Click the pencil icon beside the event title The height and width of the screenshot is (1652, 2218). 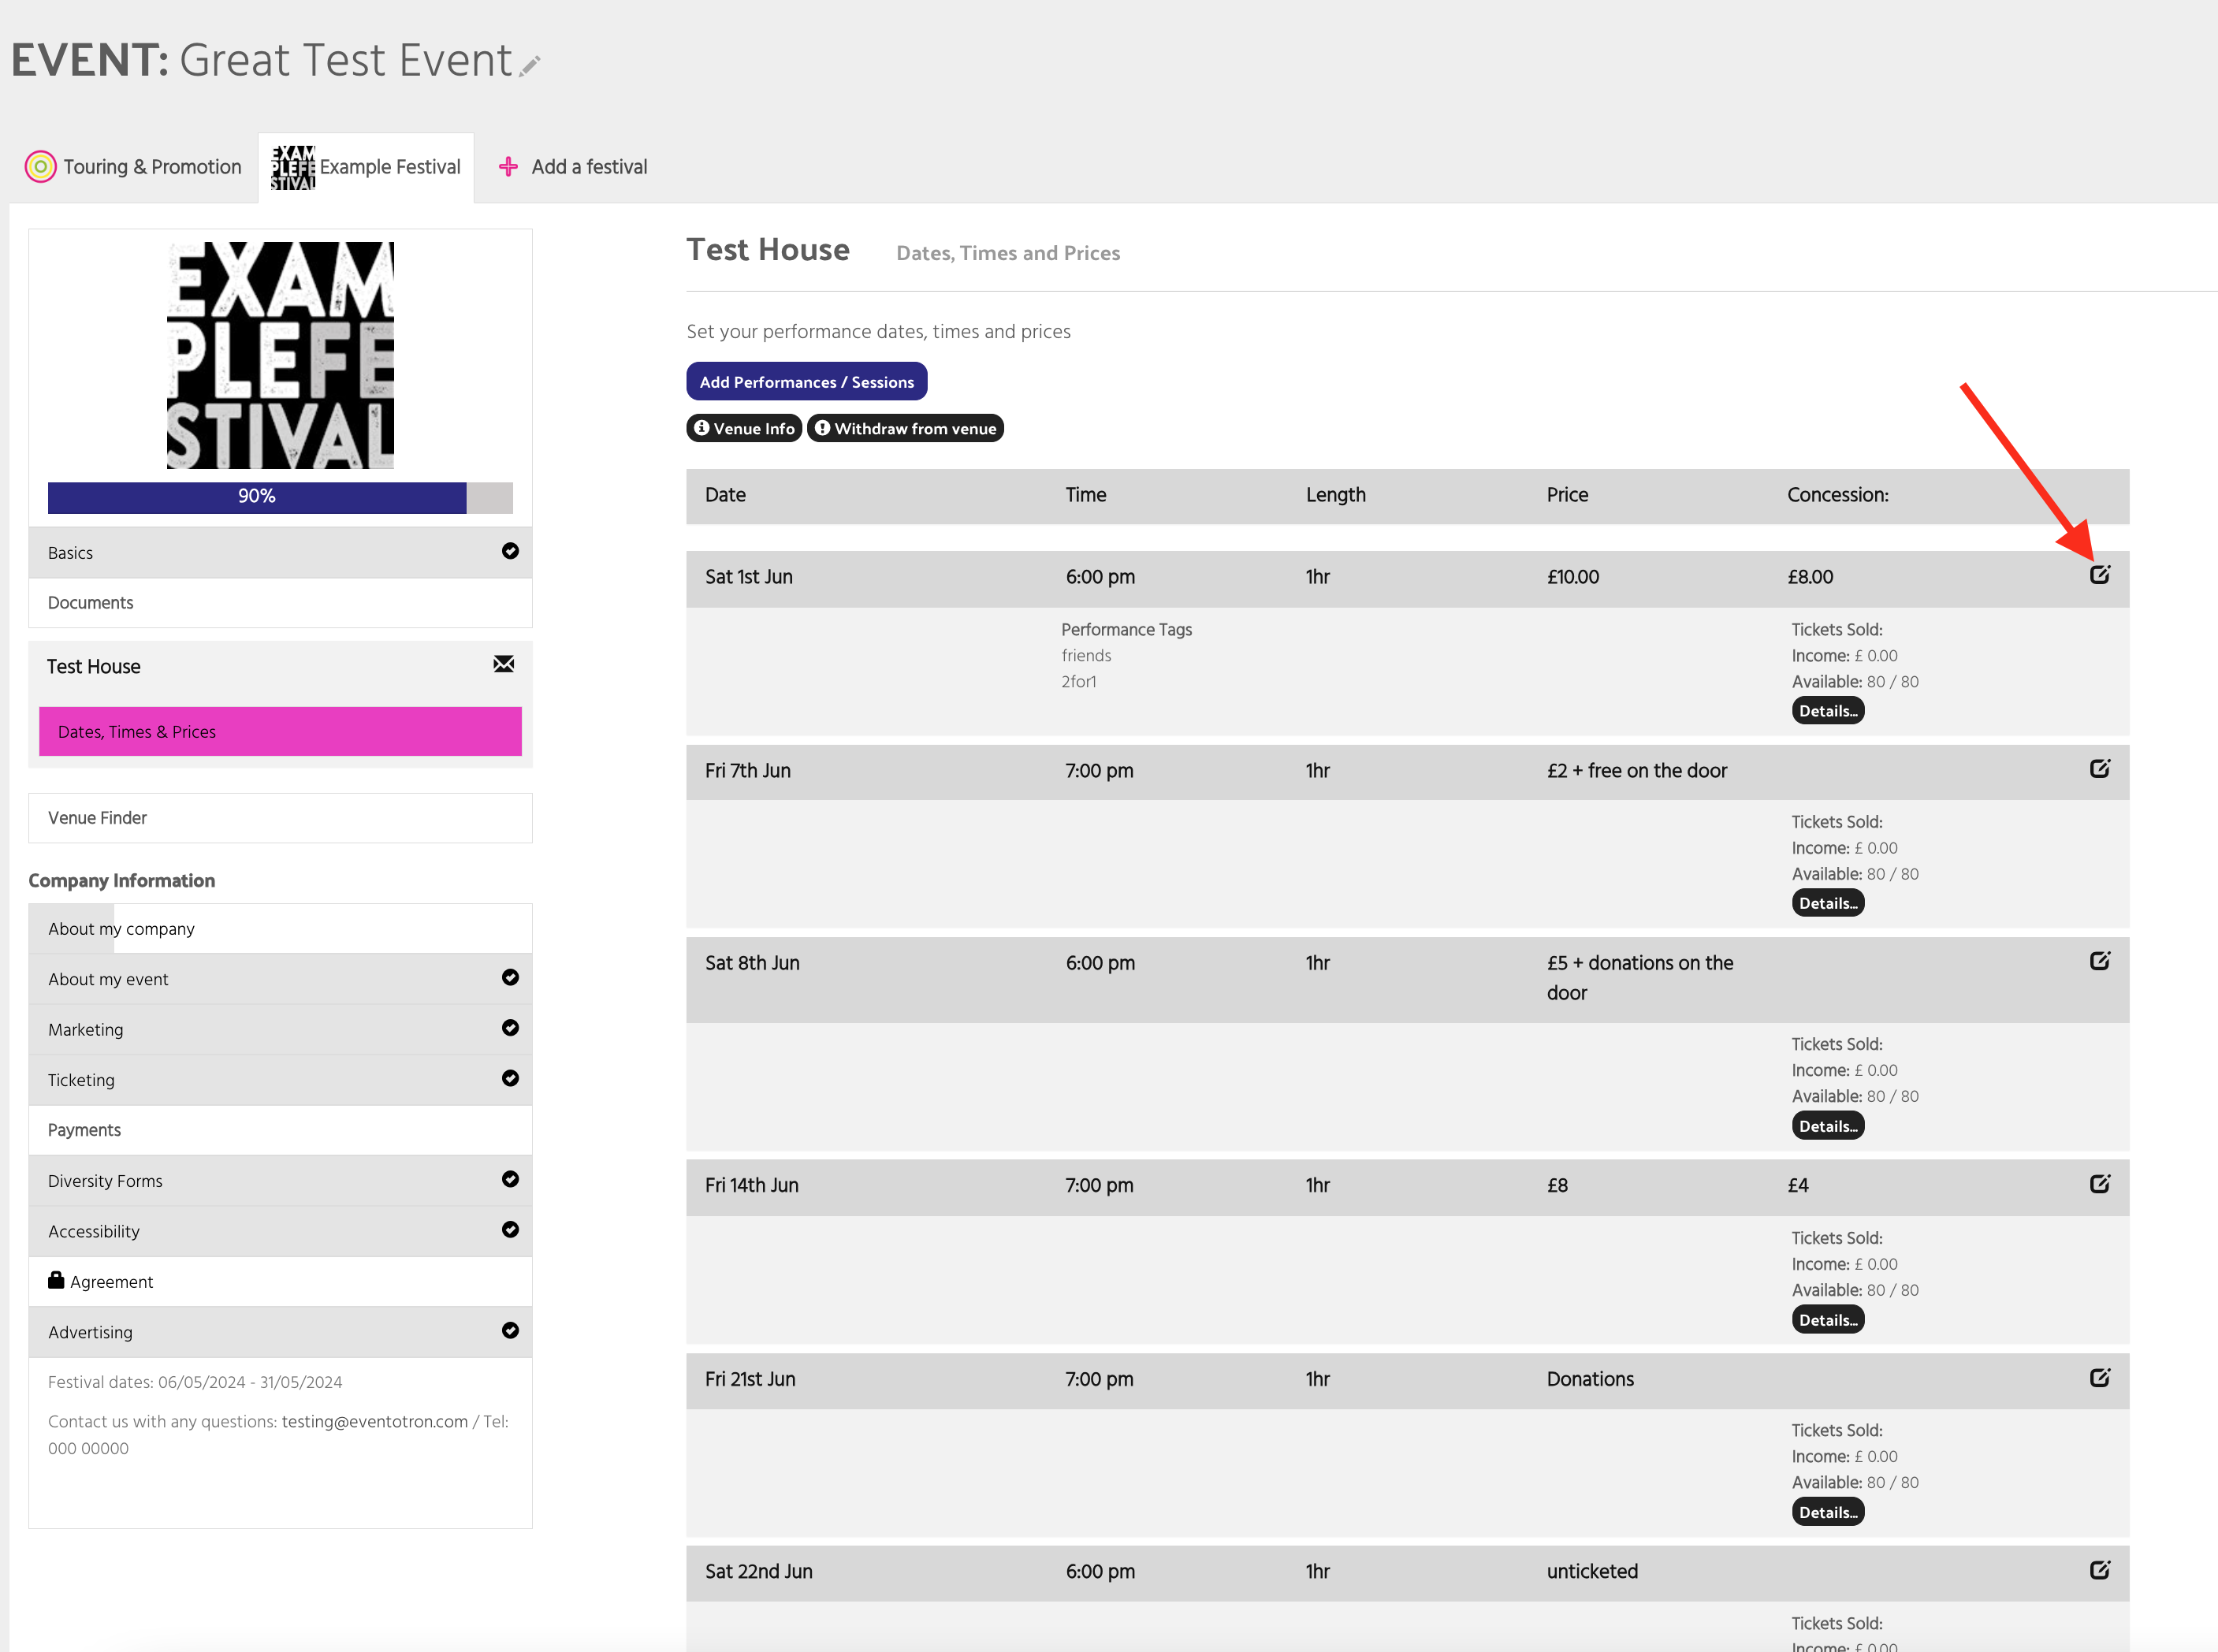[x=530, y=66]
